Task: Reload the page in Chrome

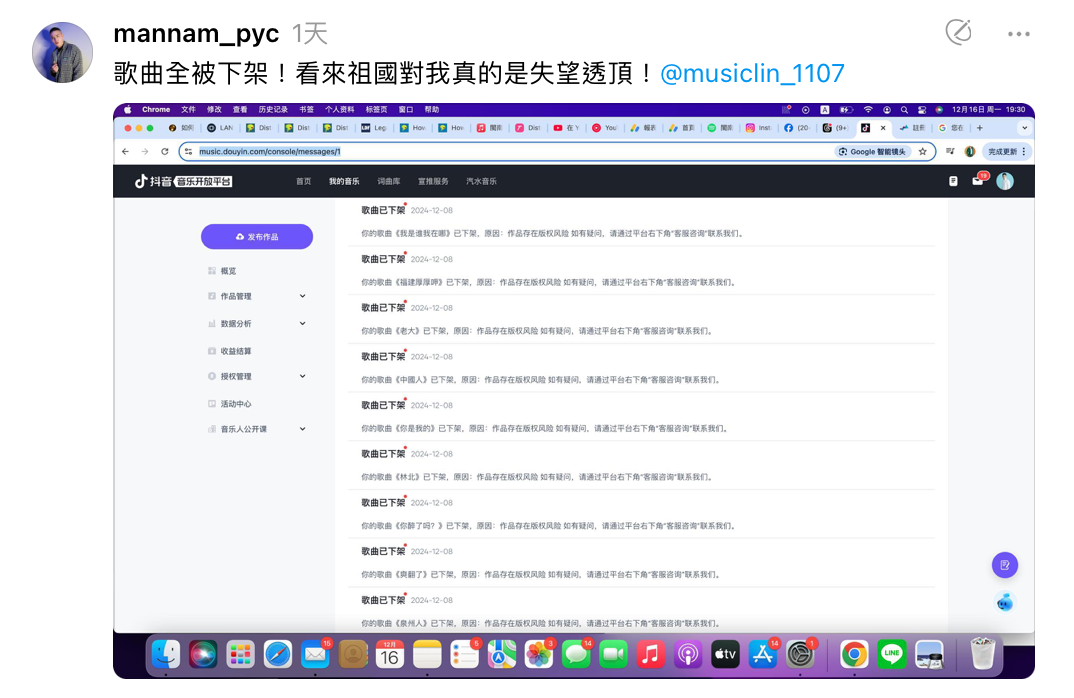Action: click(164, 151)
